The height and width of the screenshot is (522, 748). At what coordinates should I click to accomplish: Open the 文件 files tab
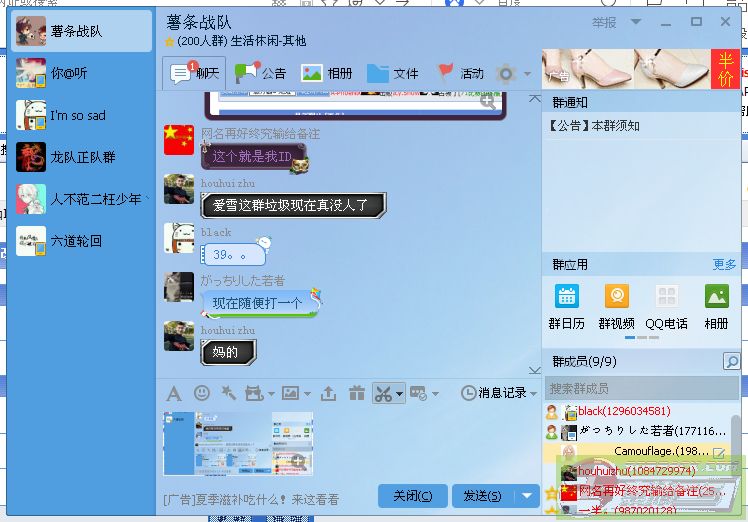click(392, 73)
